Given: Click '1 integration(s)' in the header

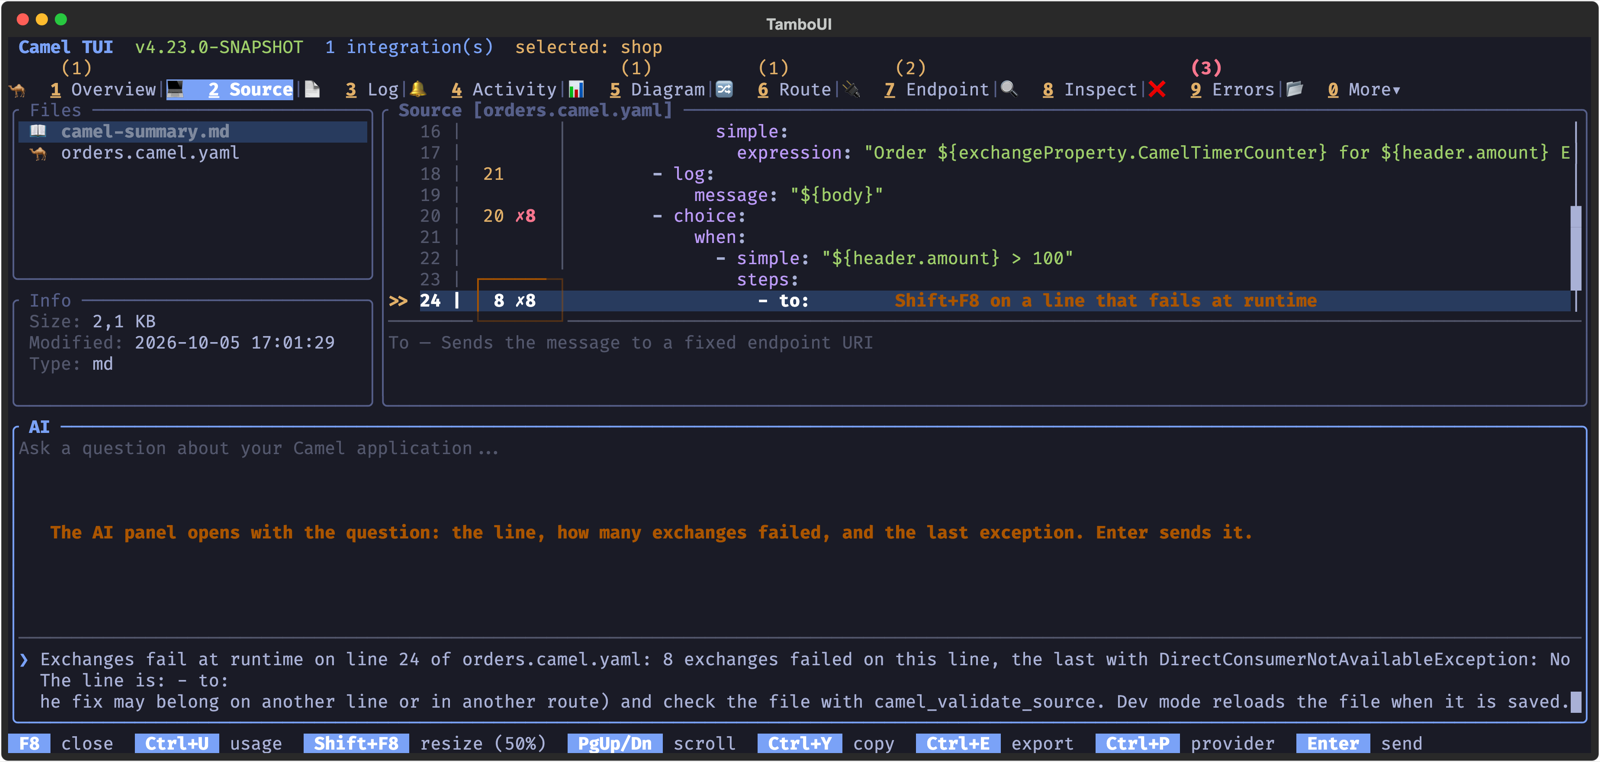Looking at the screenshot, I should pos(409,47).
